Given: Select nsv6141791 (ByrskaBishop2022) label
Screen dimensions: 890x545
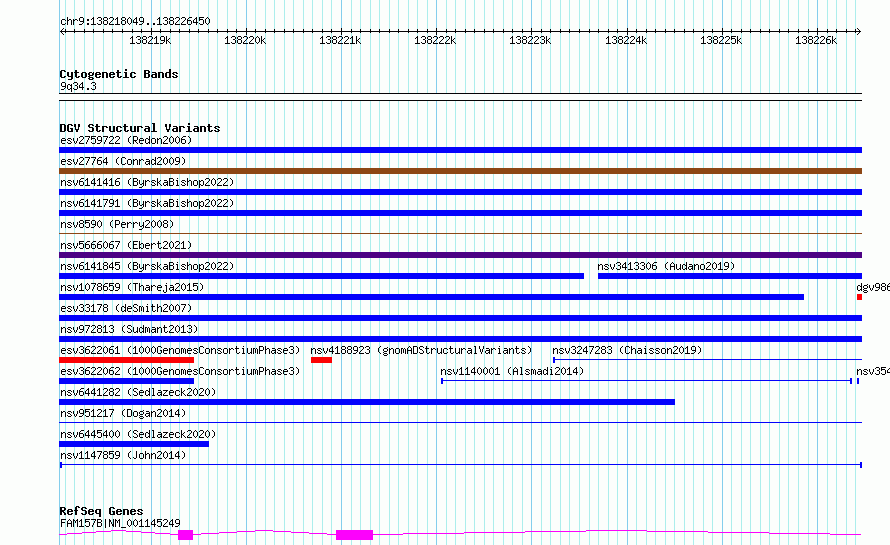Looking at the screenshot, I should (x=147, y=203).
